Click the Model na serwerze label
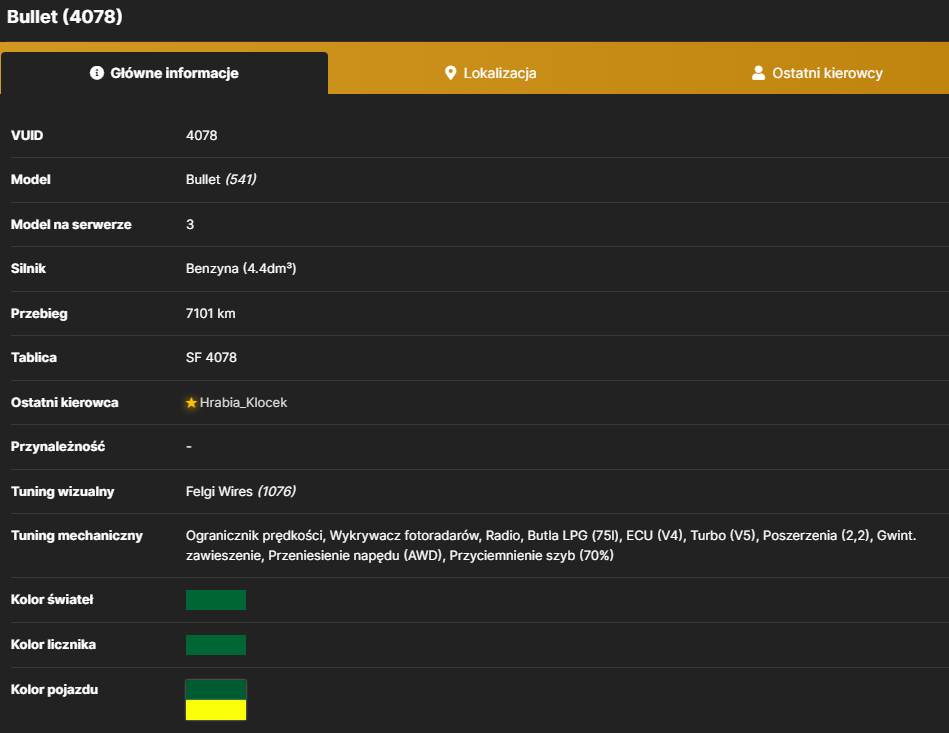 pos(71,225)
